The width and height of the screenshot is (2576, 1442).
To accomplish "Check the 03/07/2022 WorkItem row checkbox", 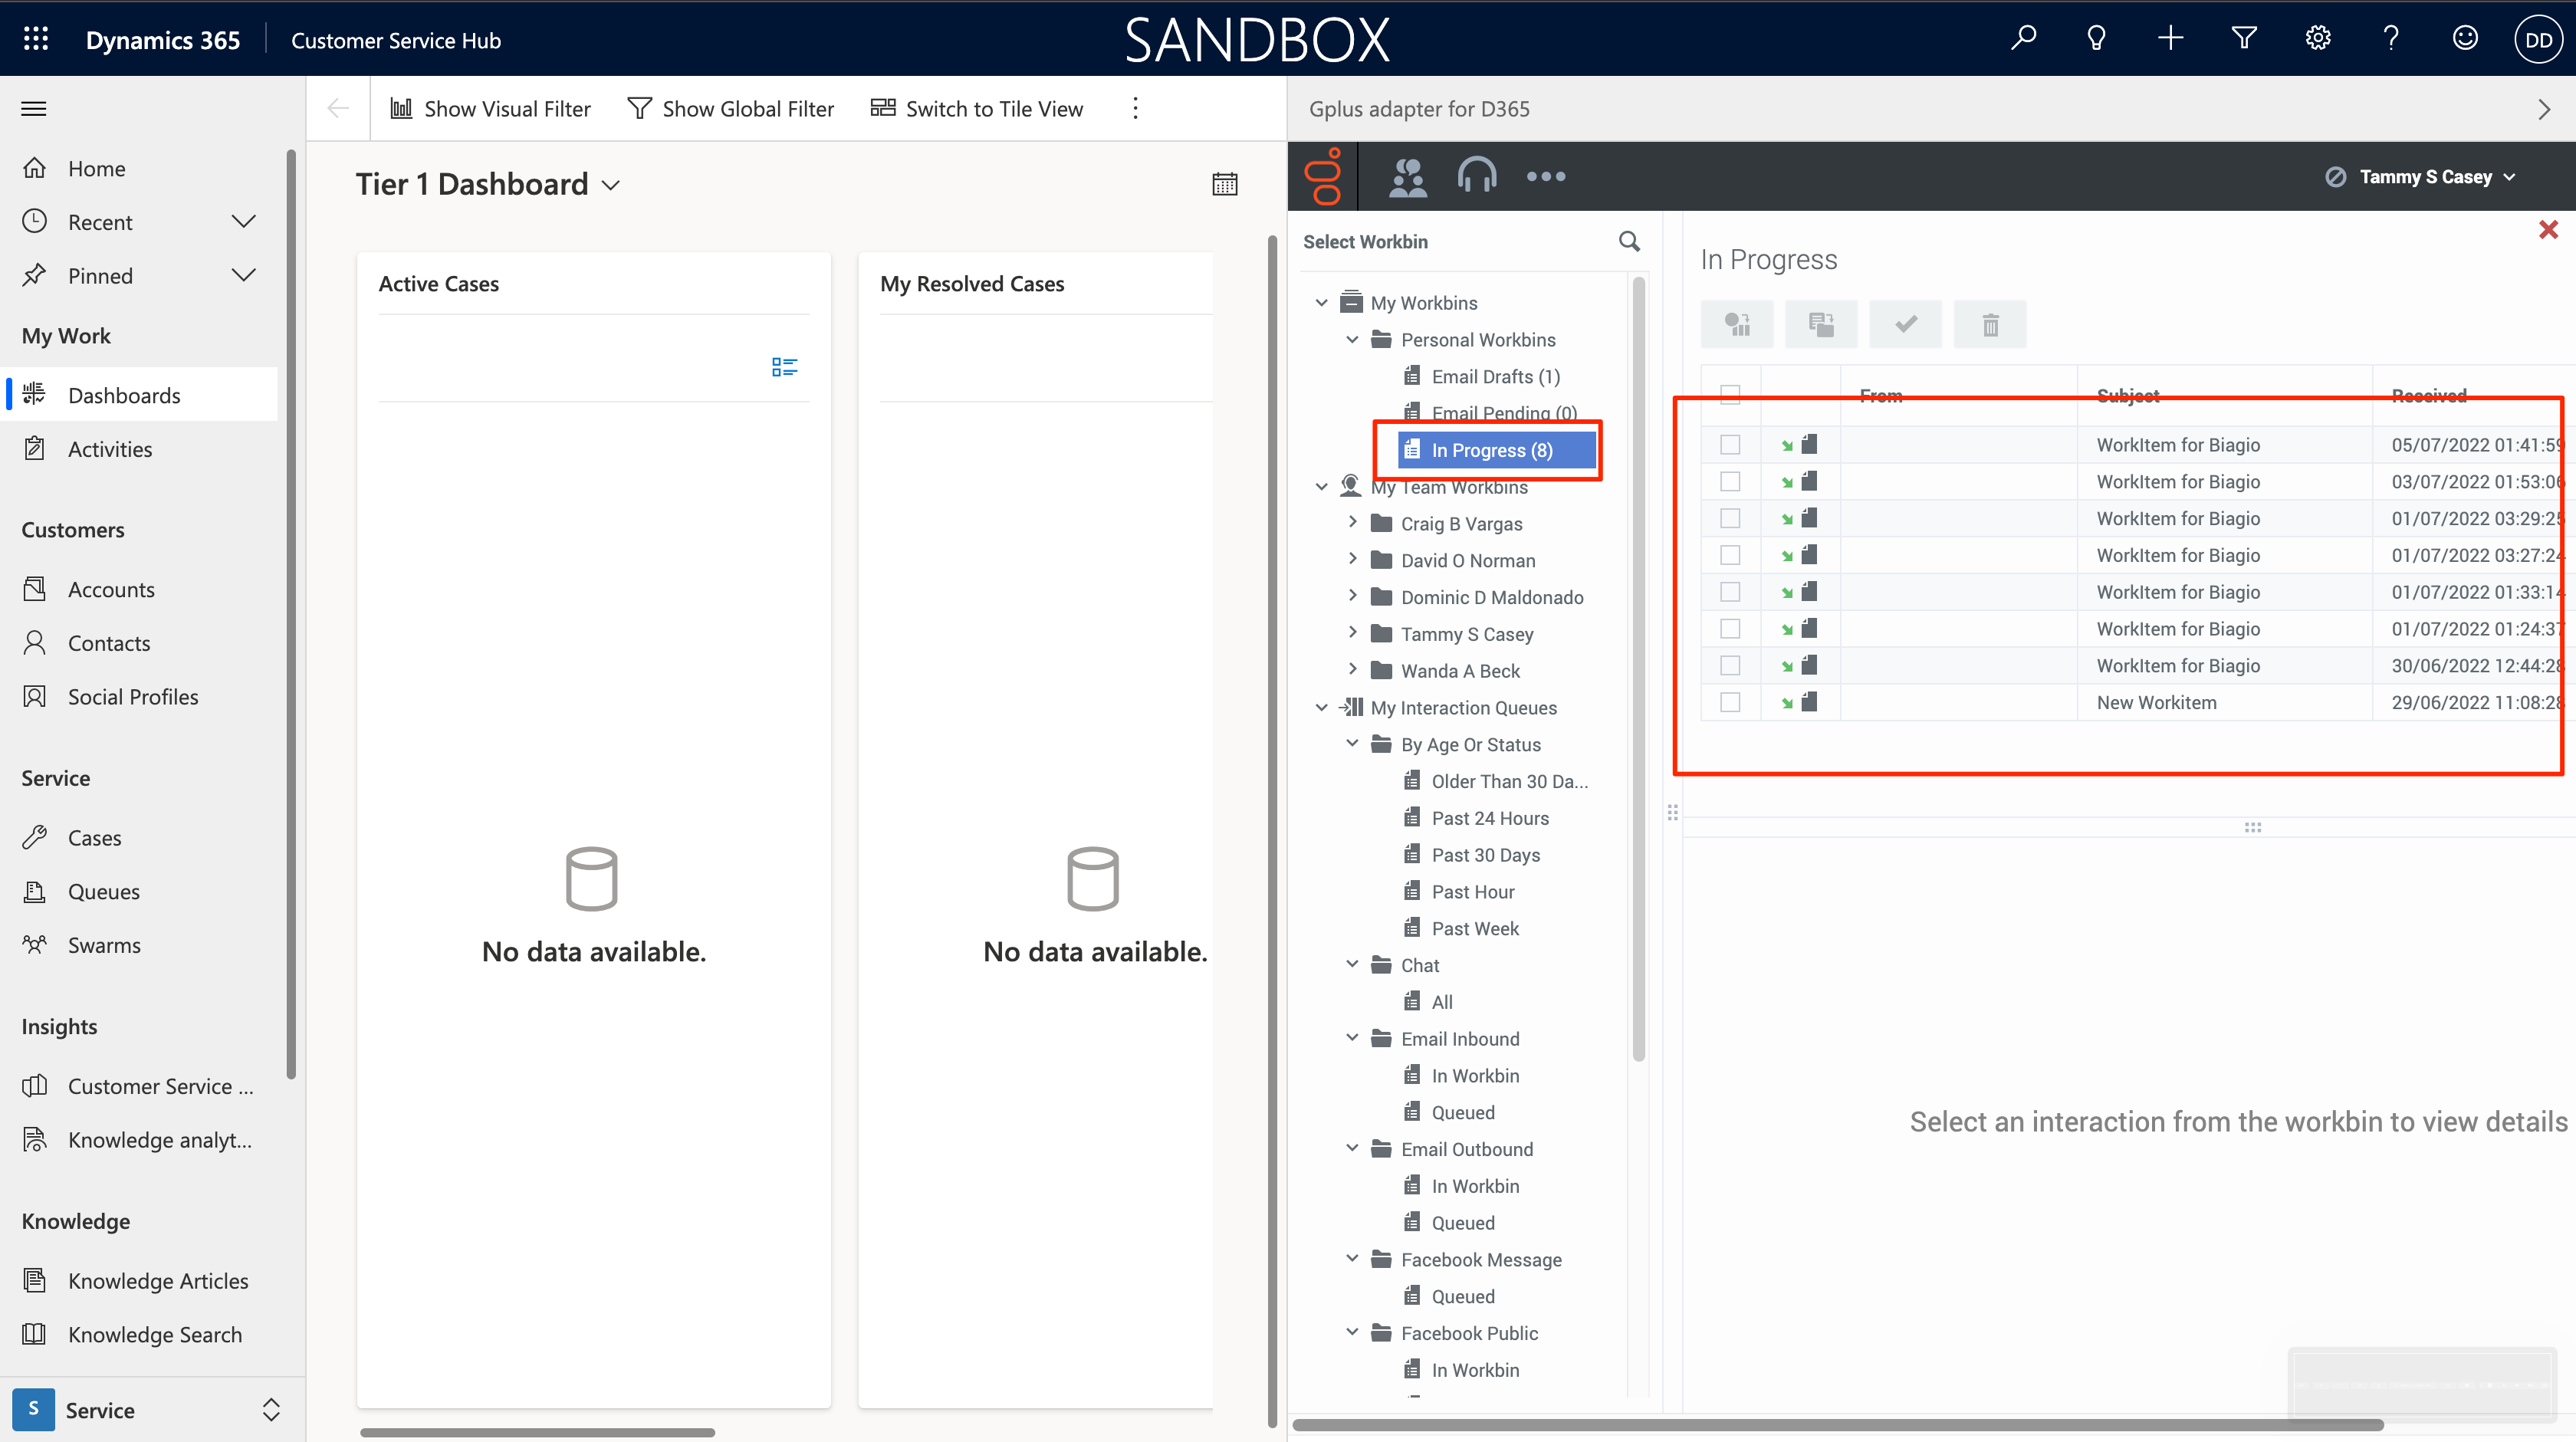I will click(x=1730, y=481).
